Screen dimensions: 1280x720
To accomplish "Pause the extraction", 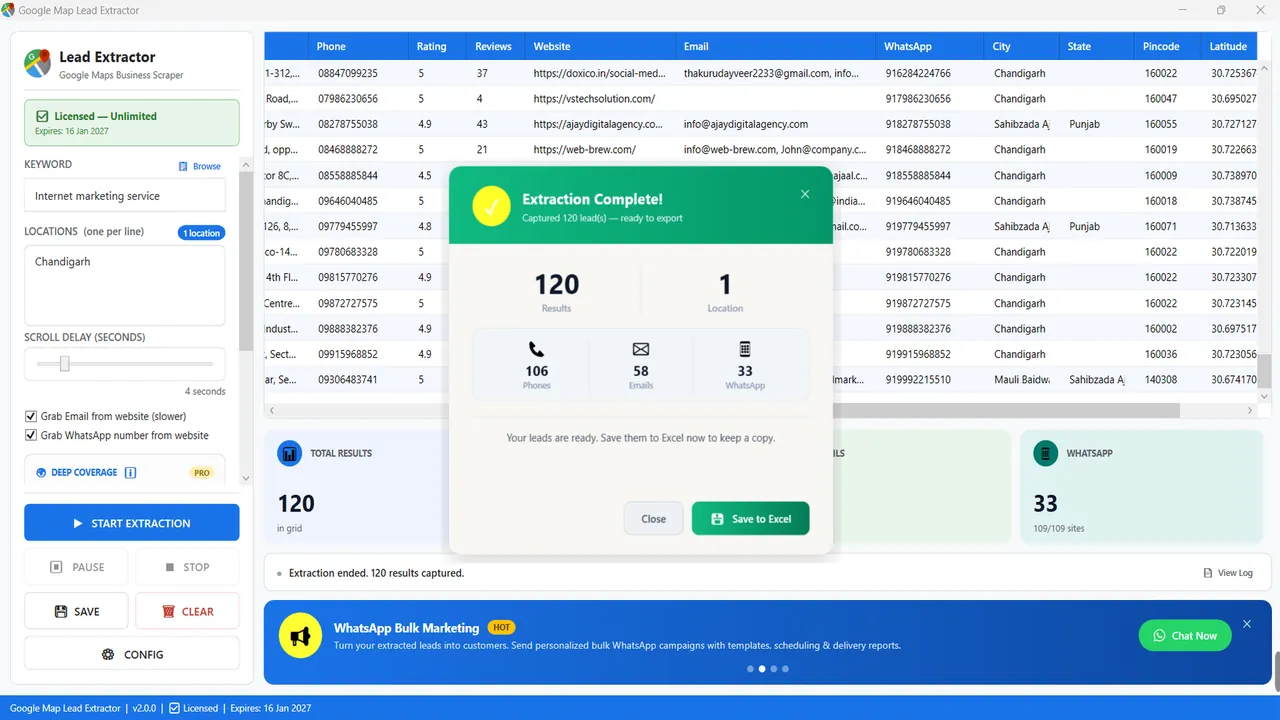I will tap(77, 567).
